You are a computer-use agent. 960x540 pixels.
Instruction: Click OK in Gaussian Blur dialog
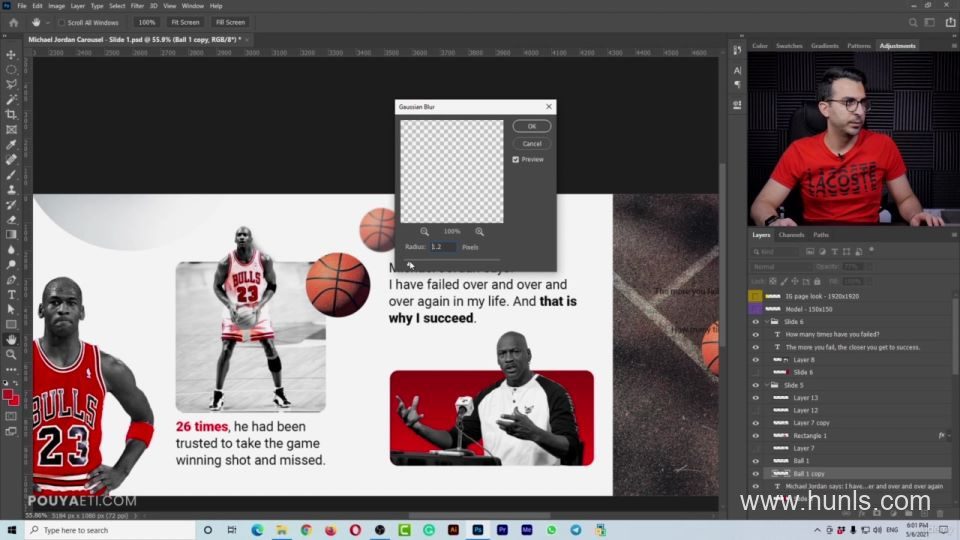531,126
